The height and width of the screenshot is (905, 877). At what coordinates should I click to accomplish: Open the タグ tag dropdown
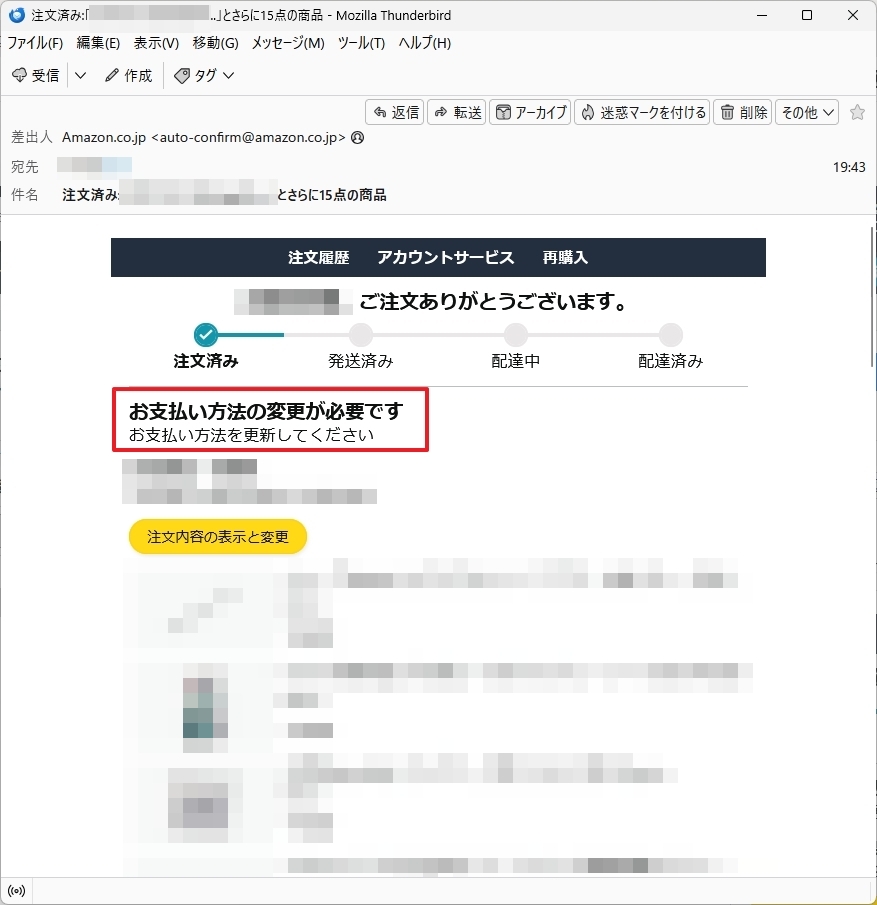(204, 75)
